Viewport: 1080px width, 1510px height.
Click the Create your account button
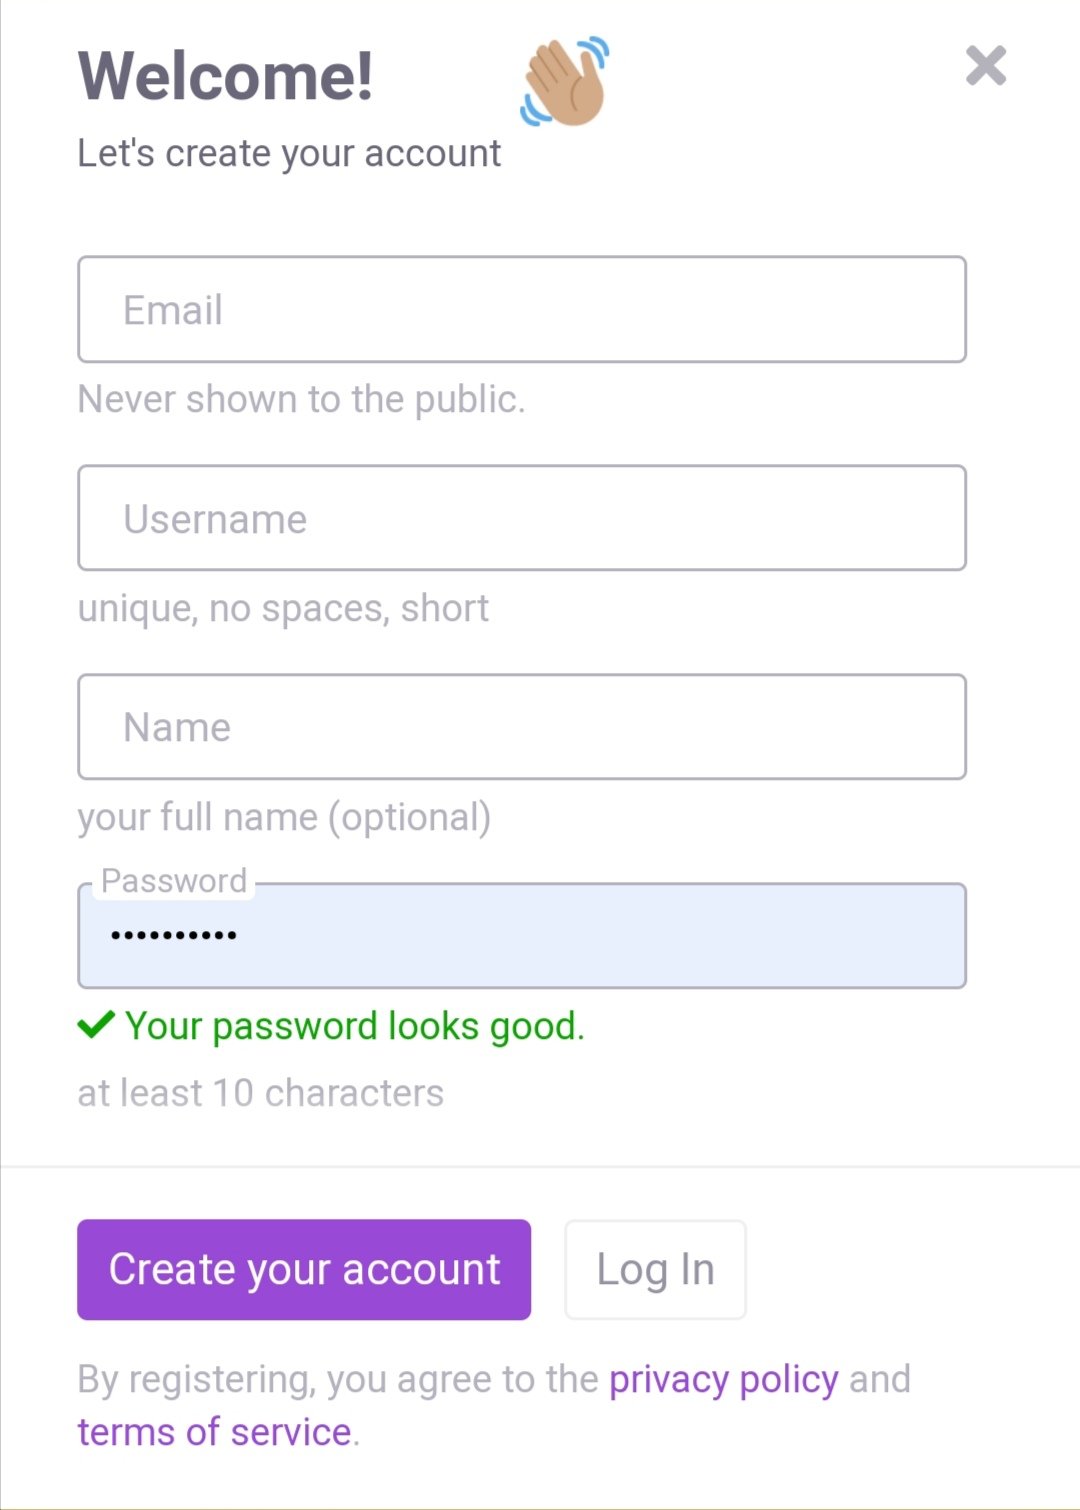(304, 1270)
